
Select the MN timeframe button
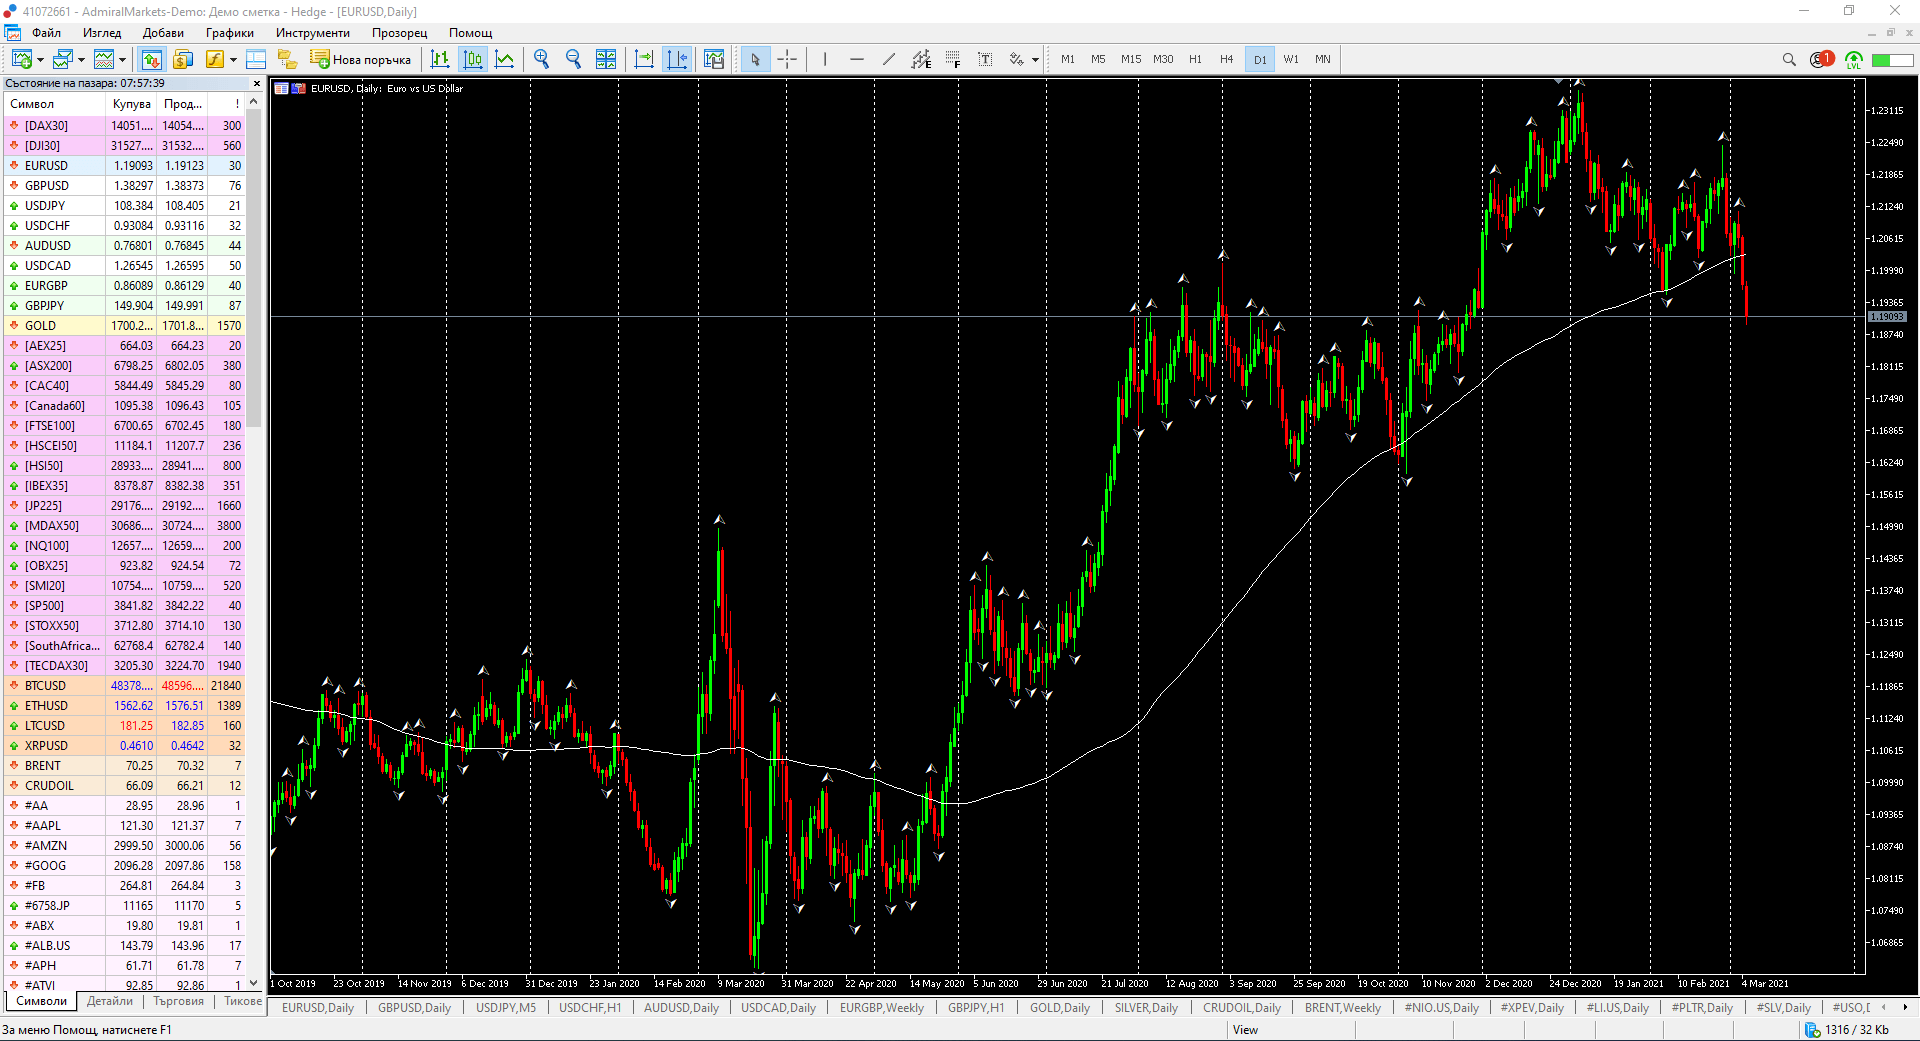tap(1323, 59)
